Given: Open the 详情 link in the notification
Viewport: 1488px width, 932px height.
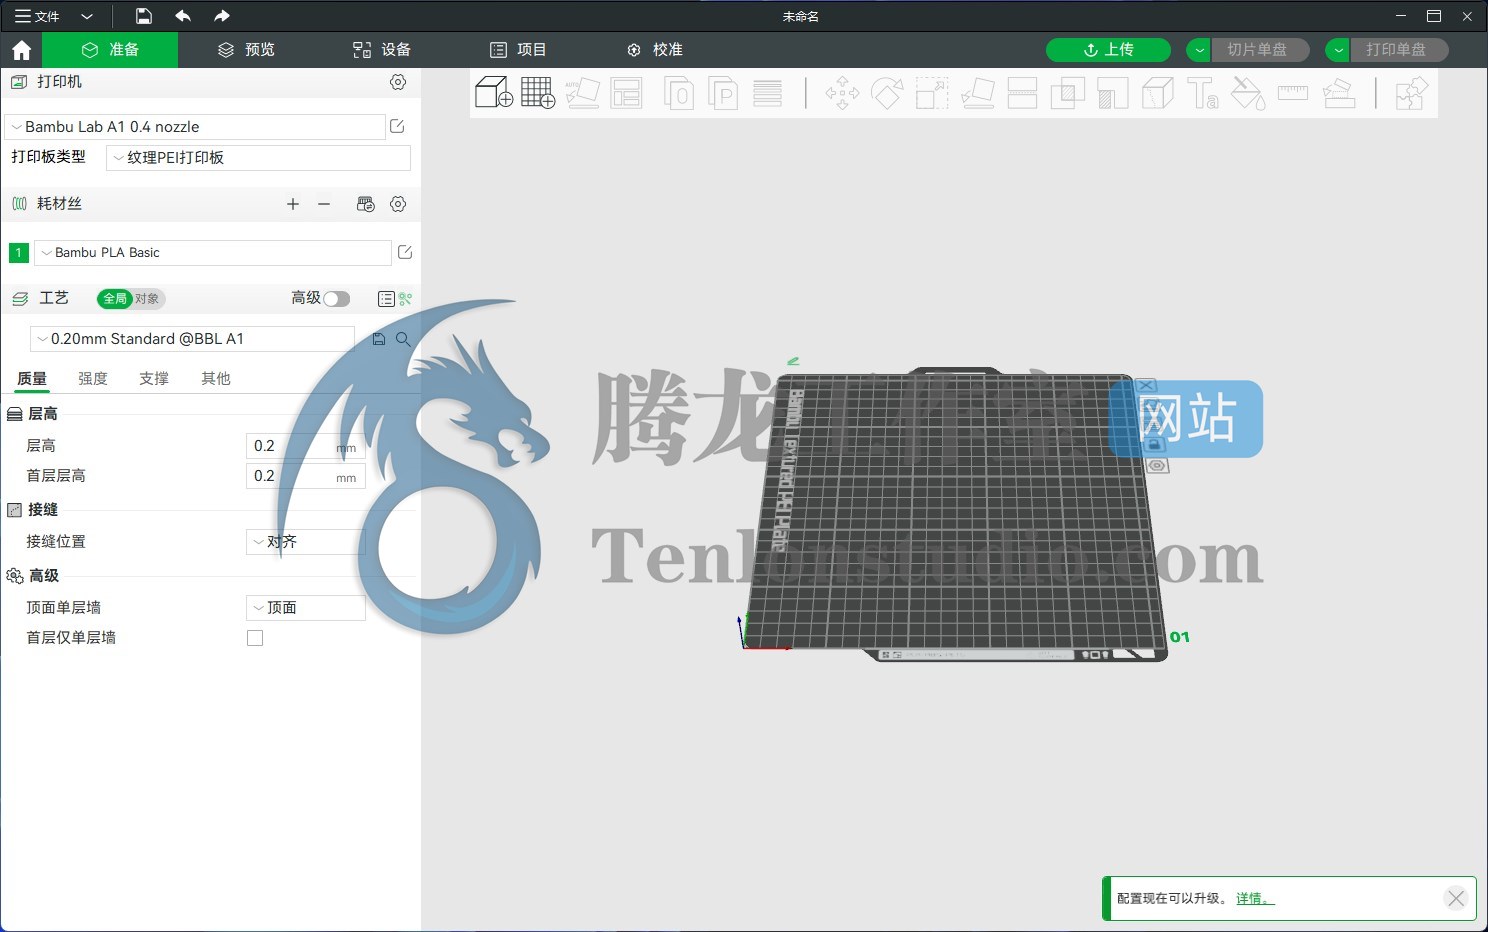Looking at the screenshot, I should [x=1255, y=899].
